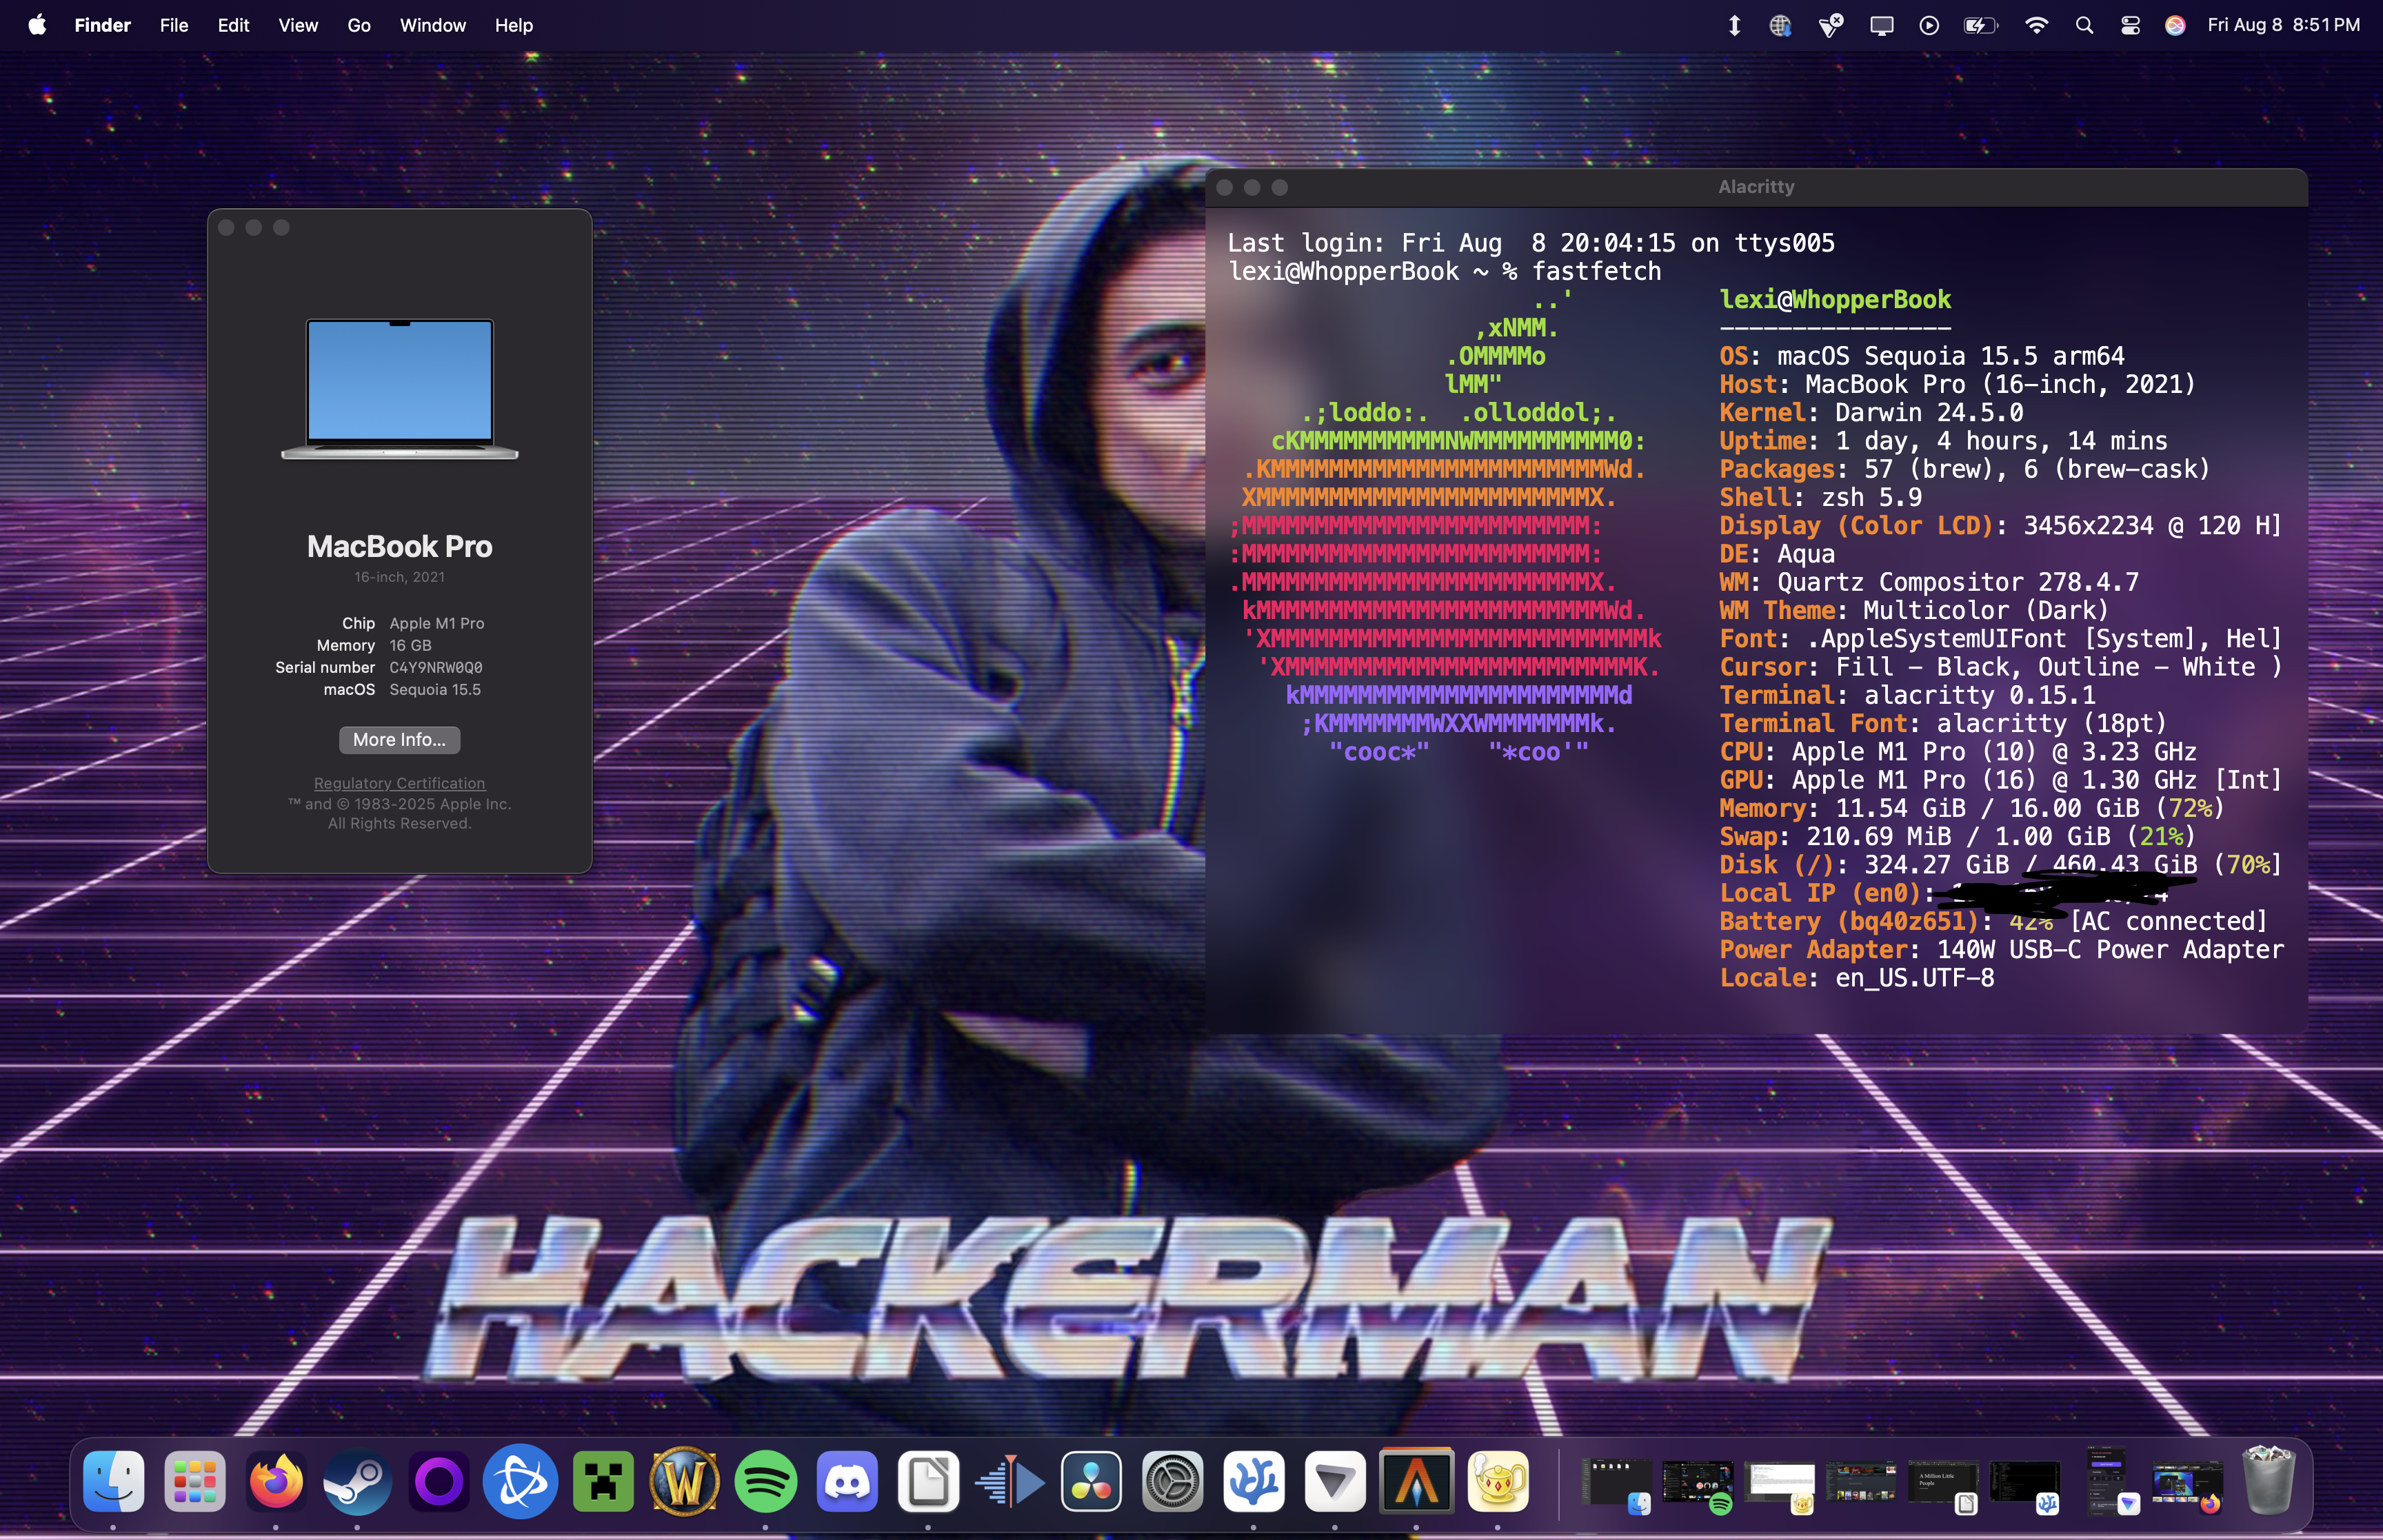Click the 'Sequoia 15.5' macOS value
Viewport: 2383px width, 1540px height.
coord(435,689)
